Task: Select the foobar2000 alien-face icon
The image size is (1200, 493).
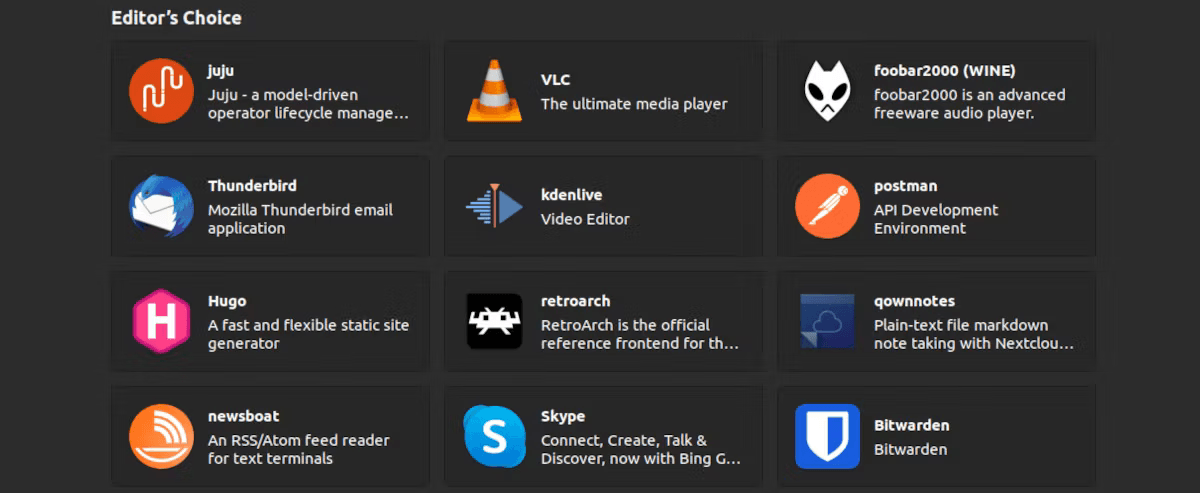Action: (828, 91)
